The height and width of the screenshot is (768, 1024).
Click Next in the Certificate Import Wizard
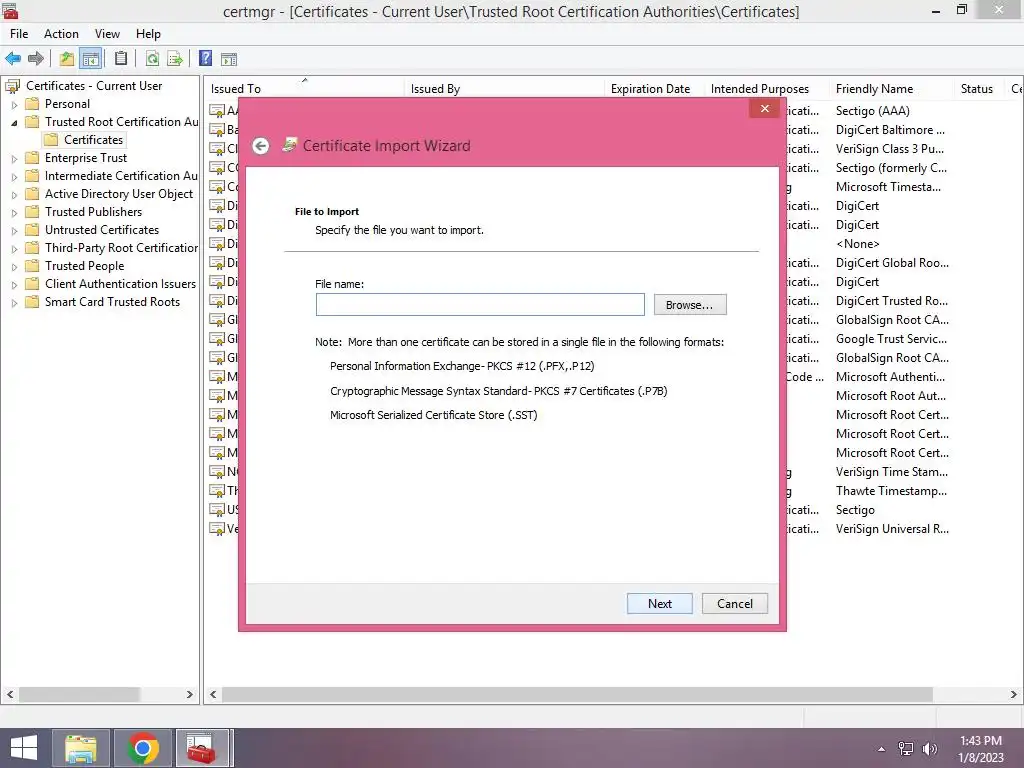[660, 603]
